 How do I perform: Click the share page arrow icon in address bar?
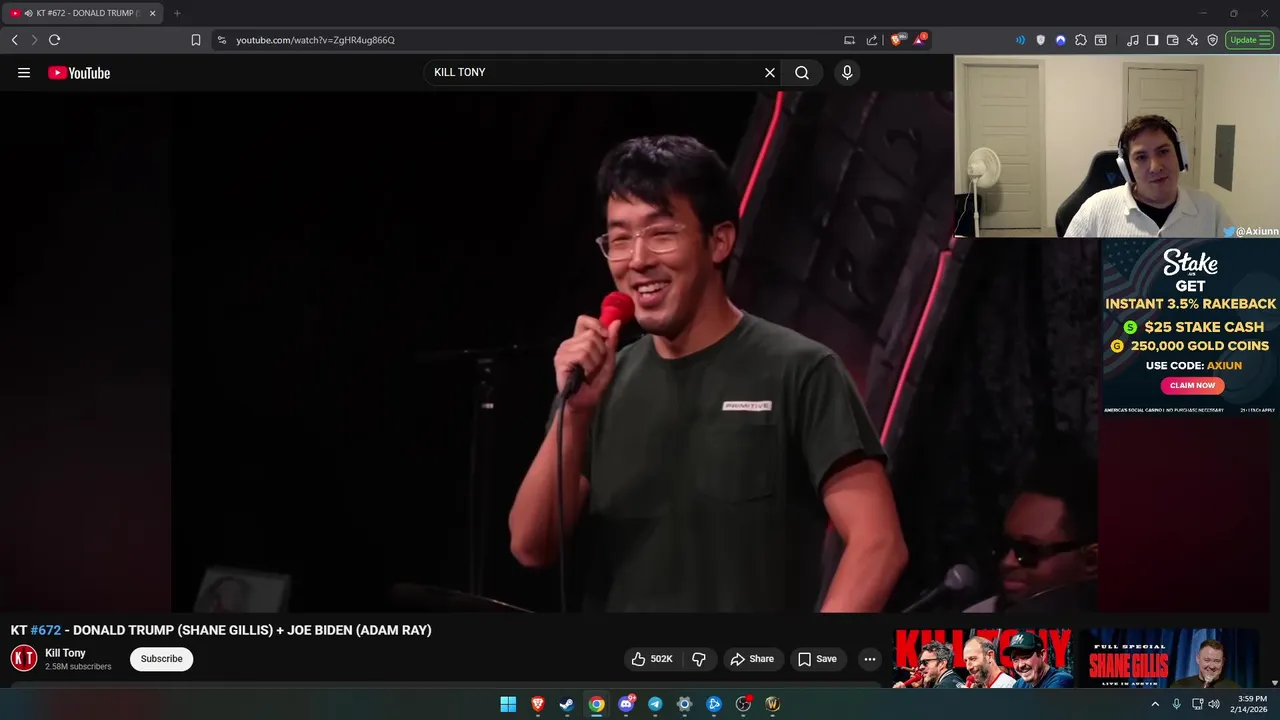[x=872, y=40]
